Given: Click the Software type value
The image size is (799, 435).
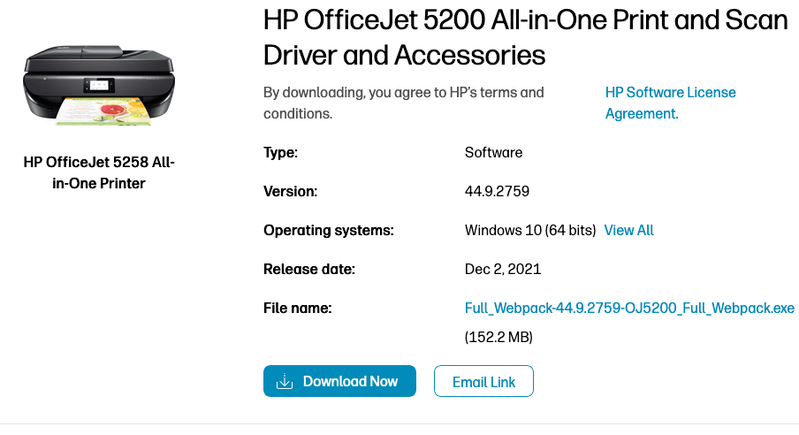Looking at the screenshot, I should tap(493, 153).
